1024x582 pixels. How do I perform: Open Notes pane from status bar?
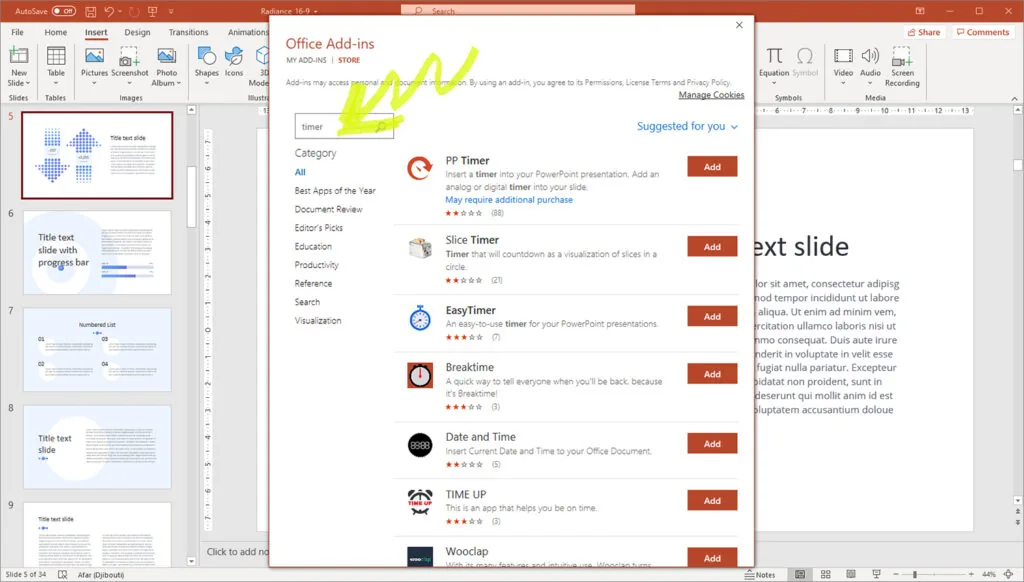tap(760, 575)
